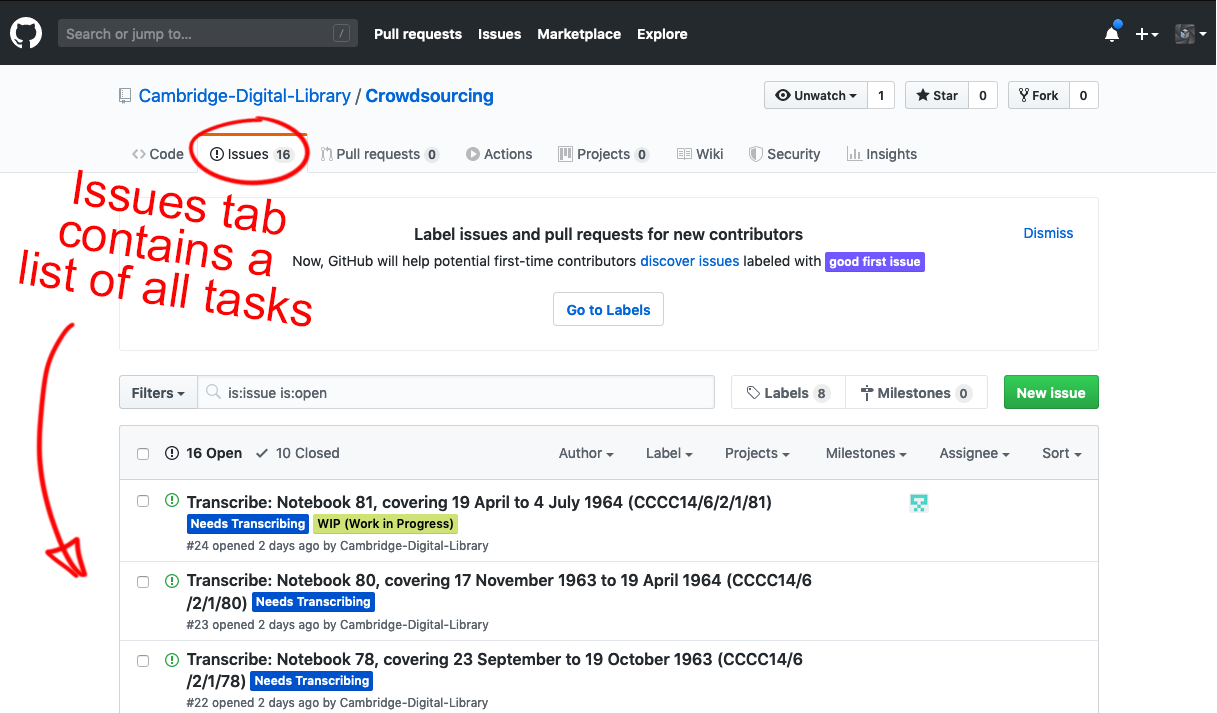Open the Transcribe: Notebook 81 issue
Screen dimensions: 1217x713
[479, 502]
